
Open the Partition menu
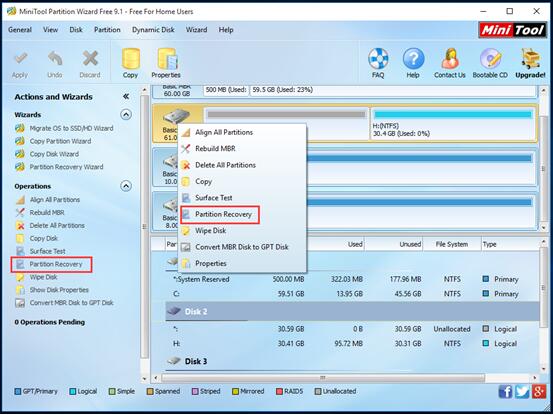coord(107,30)
